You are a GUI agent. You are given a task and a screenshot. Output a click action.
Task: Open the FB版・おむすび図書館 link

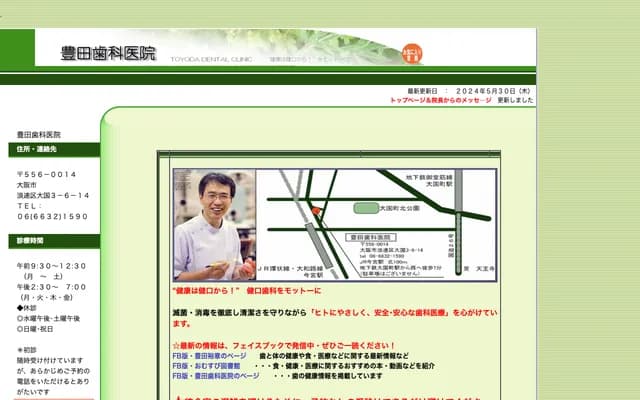coord(206,366)
